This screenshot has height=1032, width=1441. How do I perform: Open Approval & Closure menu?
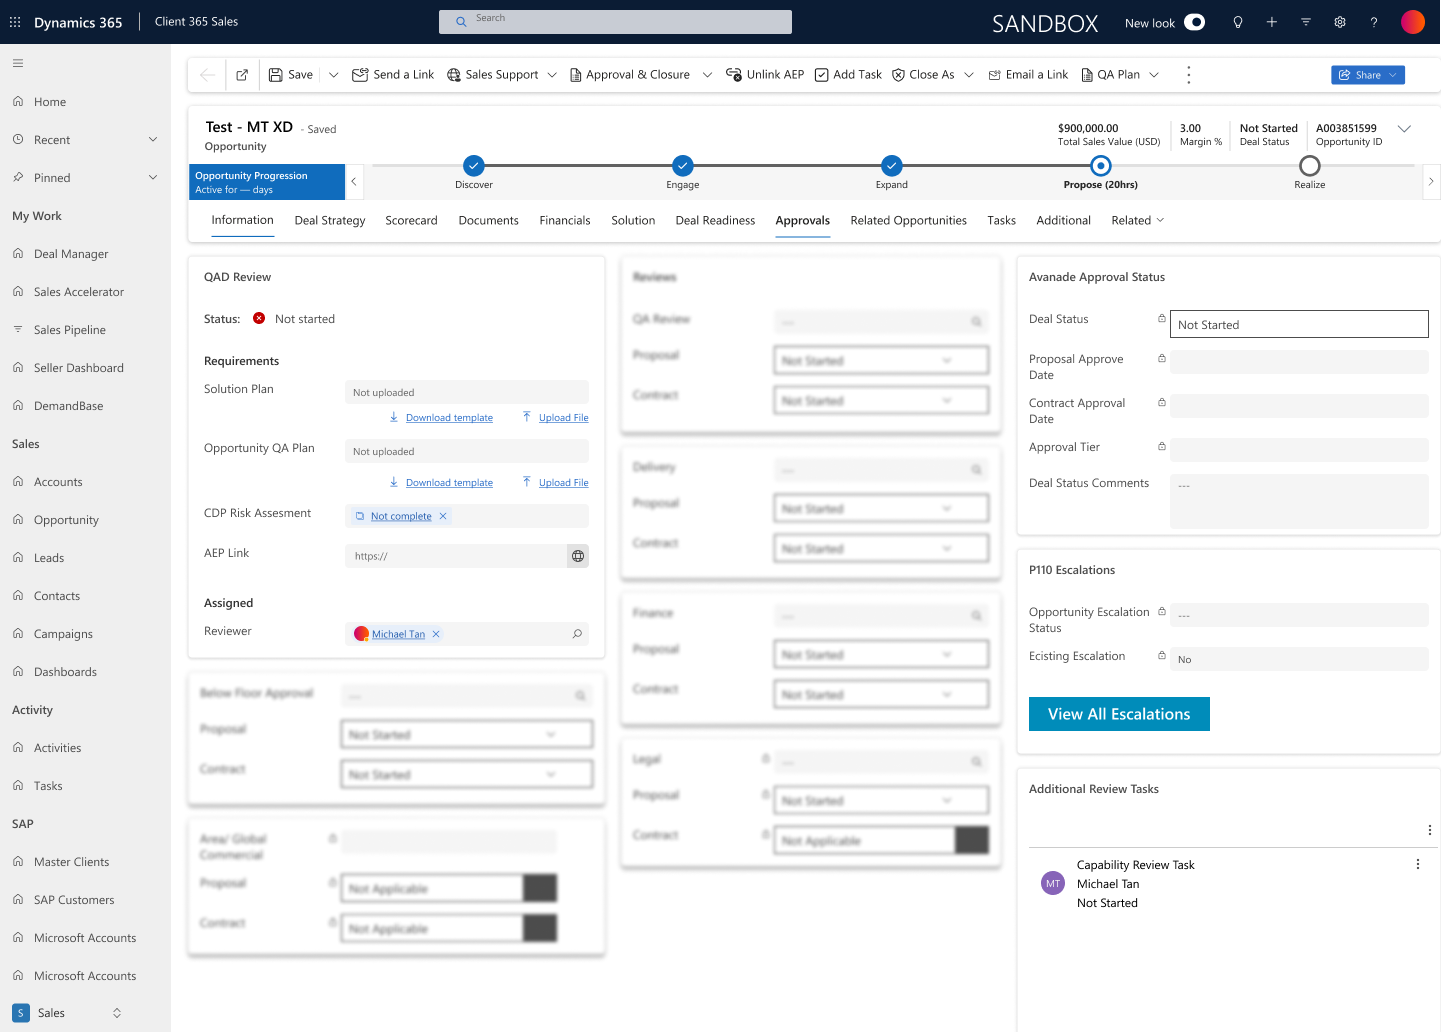640,75
